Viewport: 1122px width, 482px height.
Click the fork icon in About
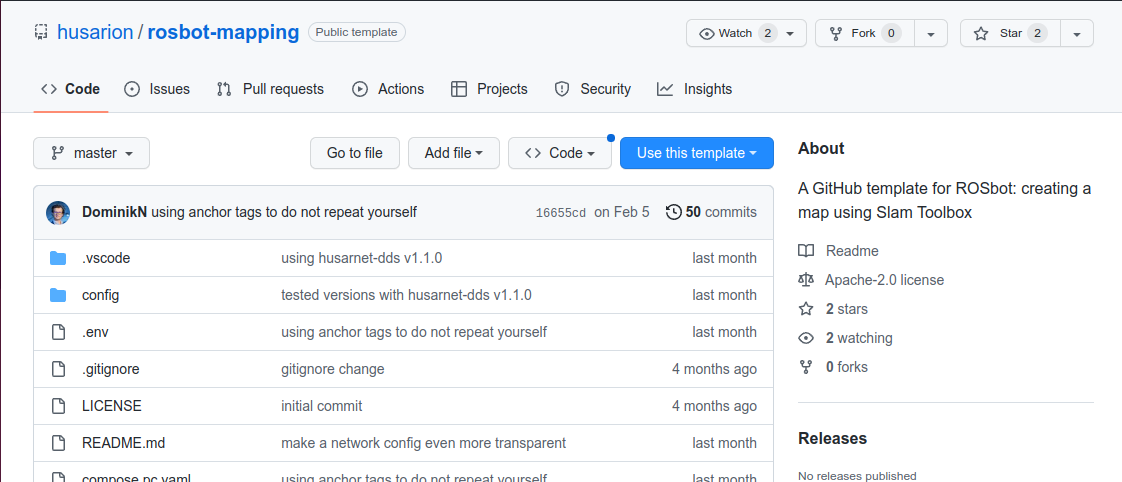coord(806,368)
